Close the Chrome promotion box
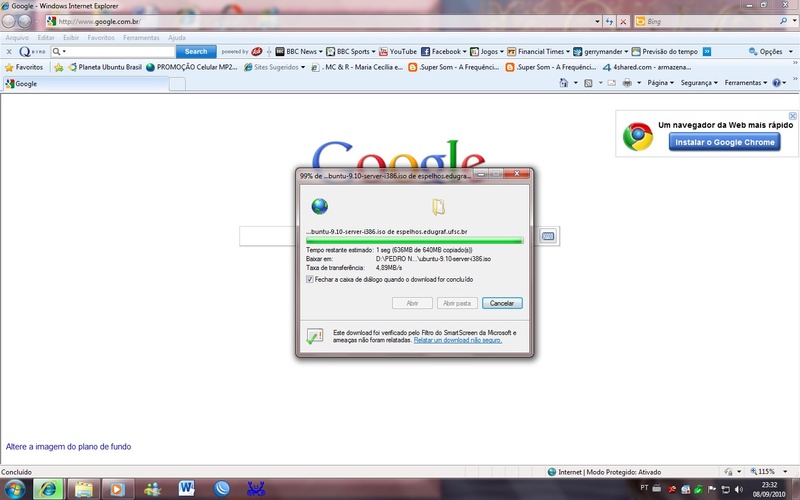Screen dimensions: 800x500 792,116
